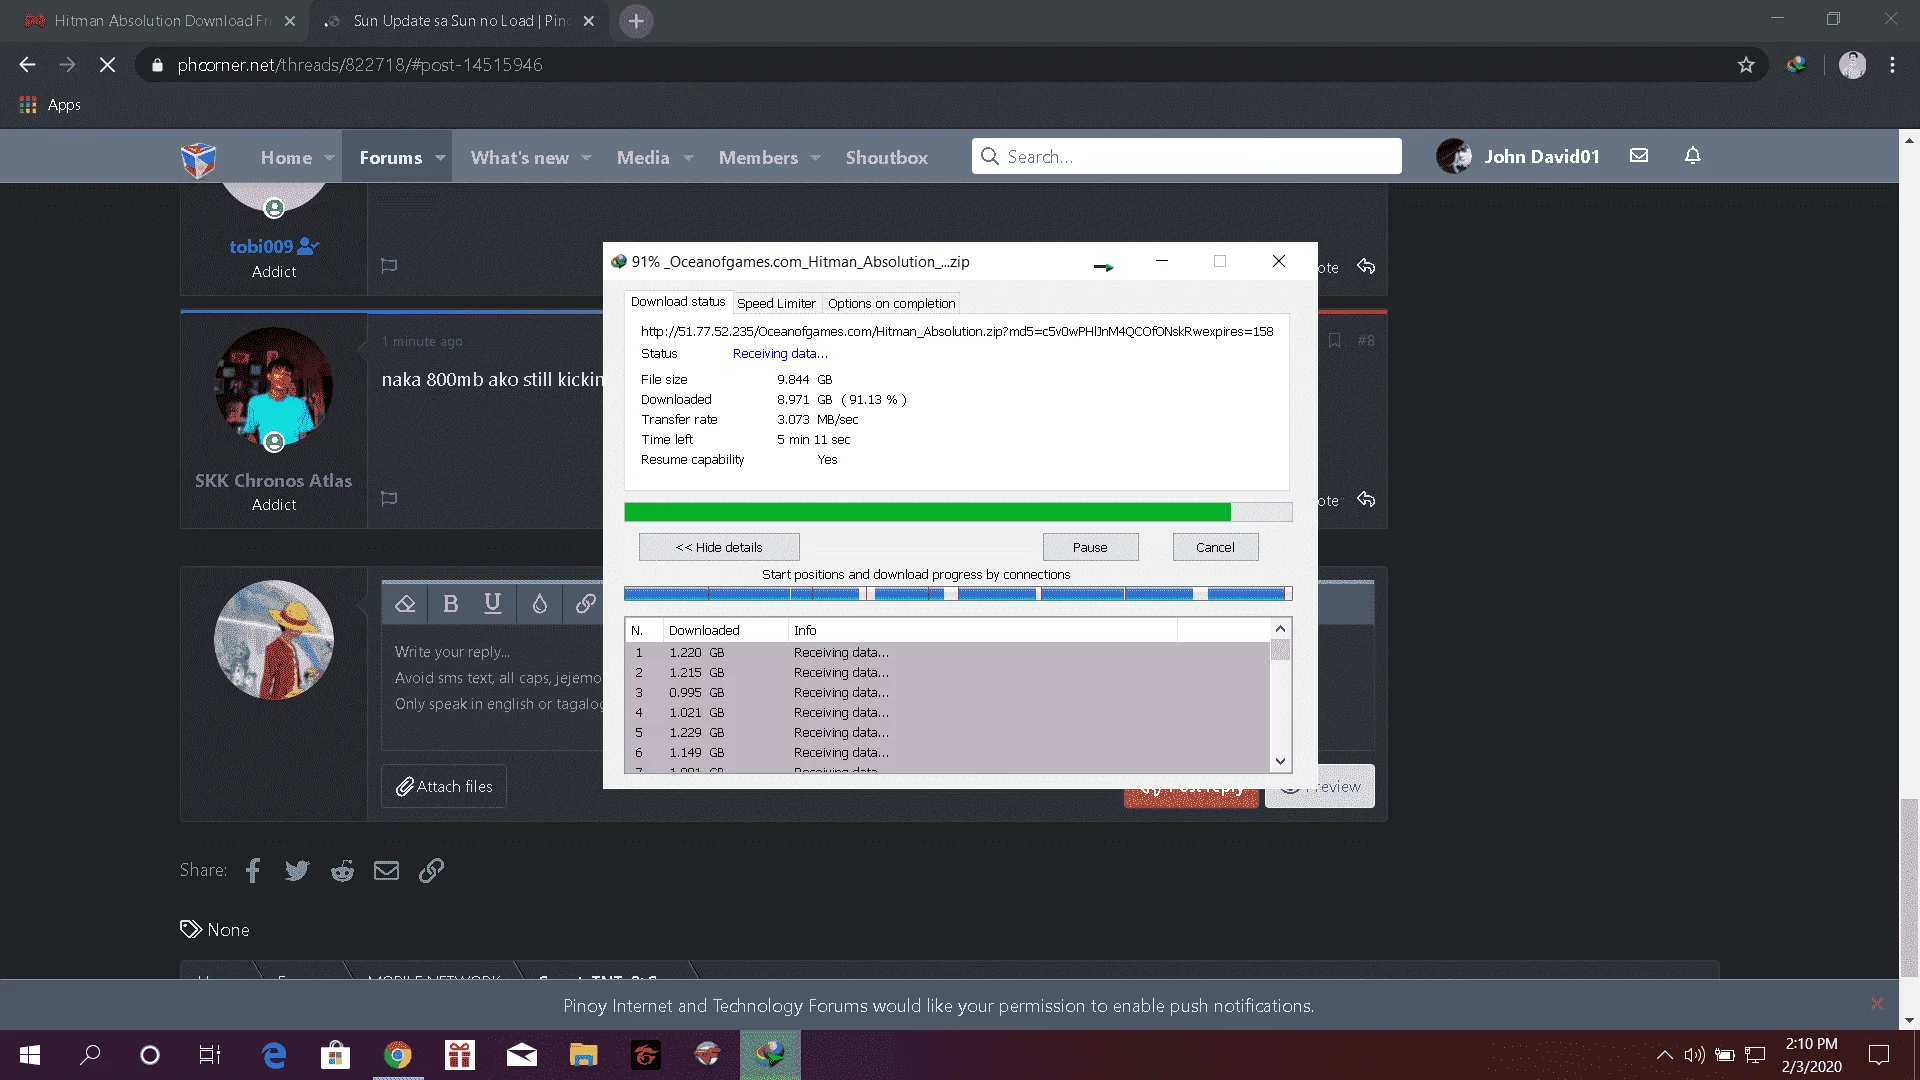1920x1080 pixels.
Task: Open File Explorer from the taskbar
Action: pos(583,1055)
